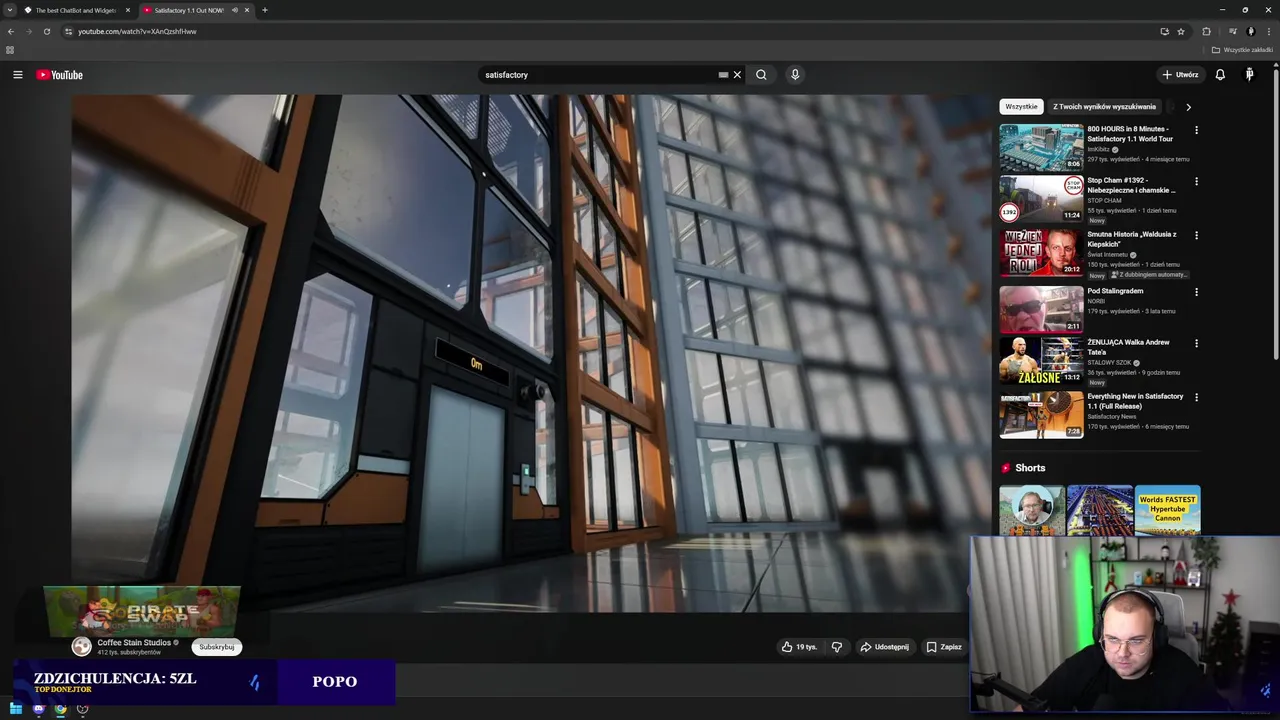The width and height of the screenshot is (1280, 720).
Task: Click the address bar URL
Action: [x=137, y=31]
